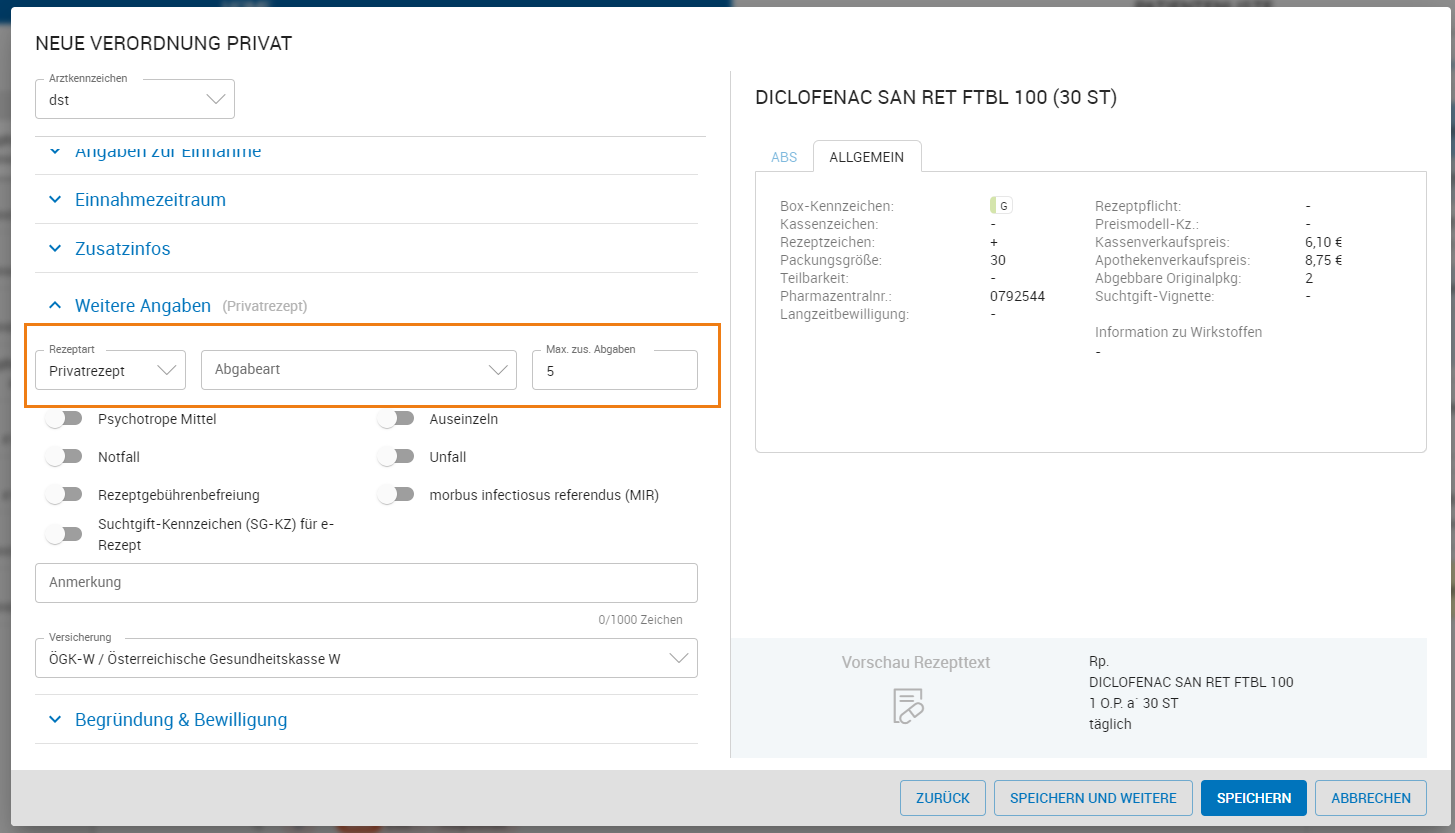The width and height of the screenshot is (1455, 833).
Task: Click the SPEICHERN button
Action: [1254, 798]
